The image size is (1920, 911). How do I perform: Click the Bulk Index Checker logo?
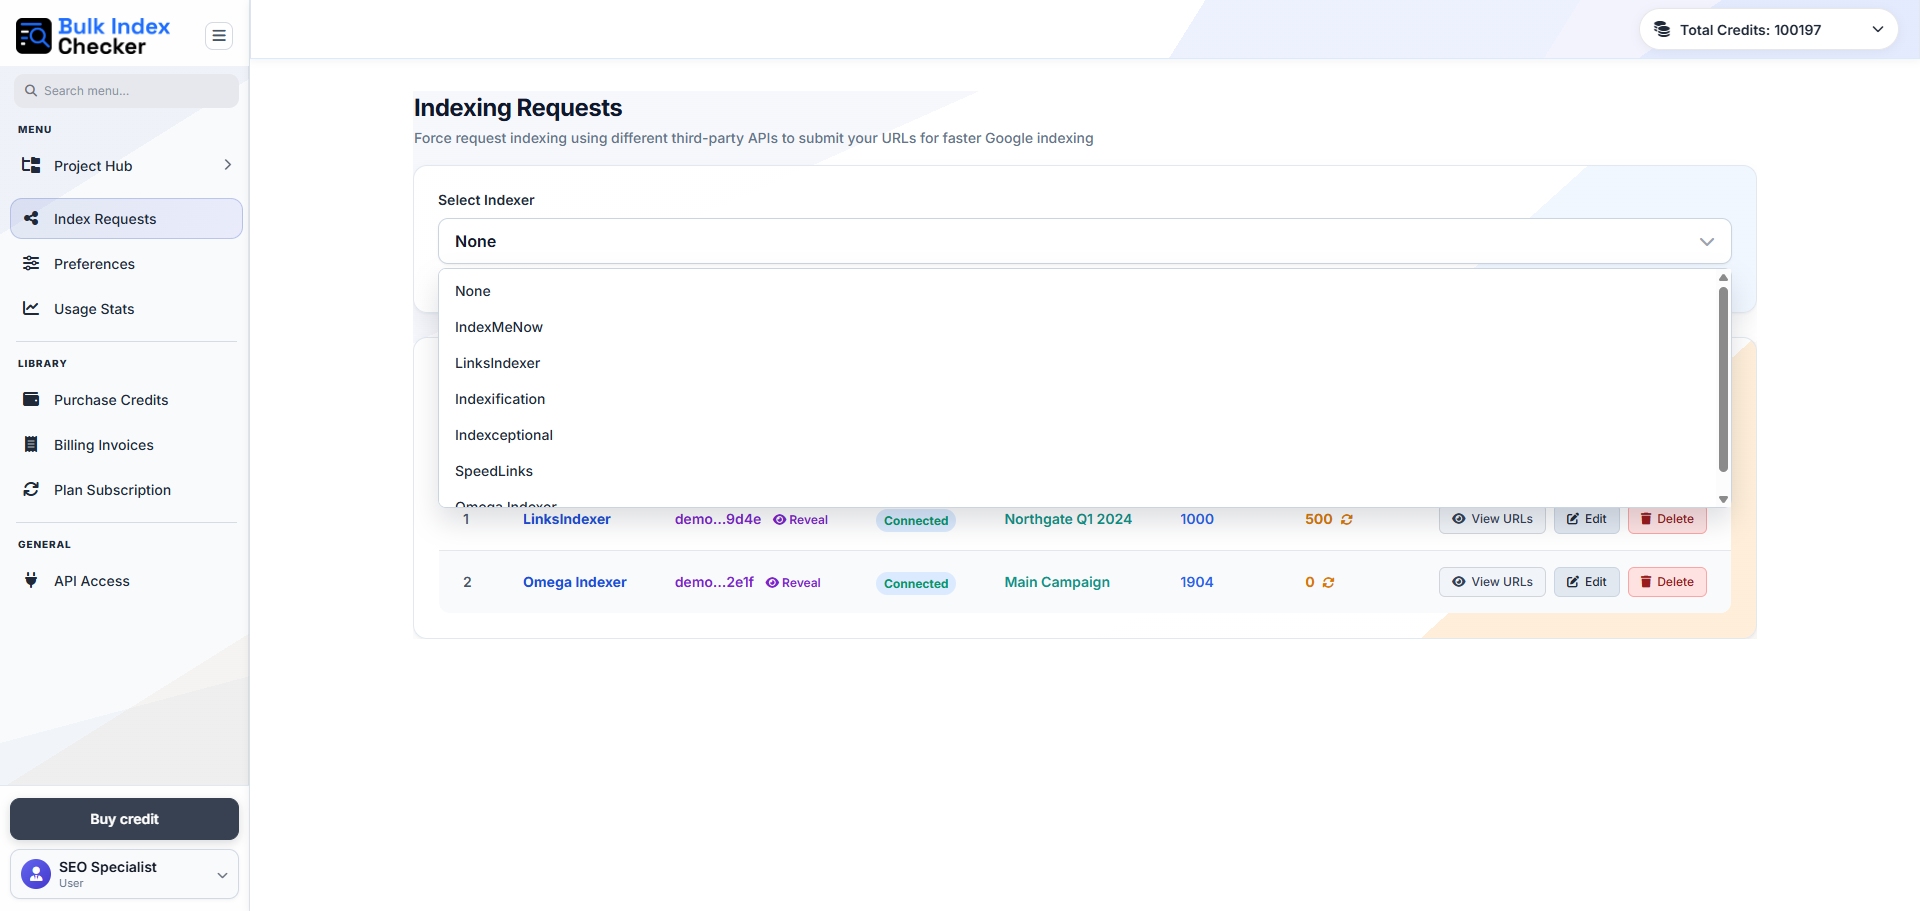[93, 36]
